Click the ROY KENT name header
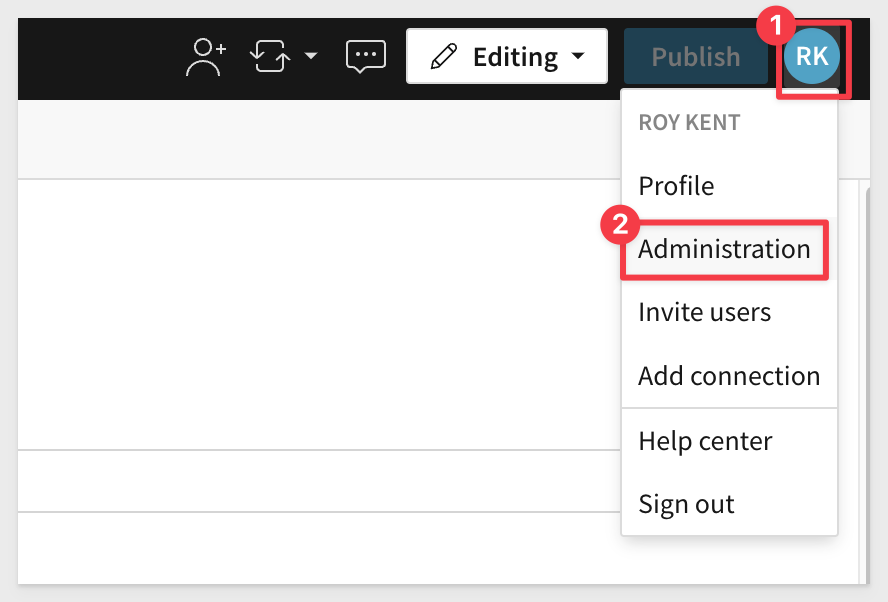 [x=689, y=123]
